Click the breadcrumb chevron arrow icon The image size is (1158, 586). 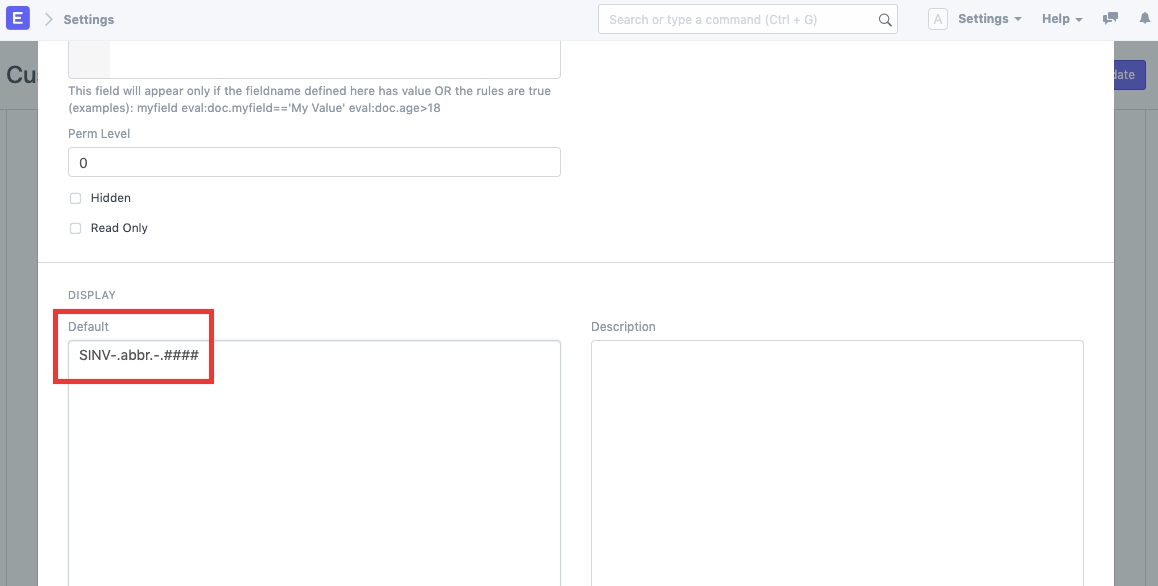pyautogui.click(x=49, y=19)
